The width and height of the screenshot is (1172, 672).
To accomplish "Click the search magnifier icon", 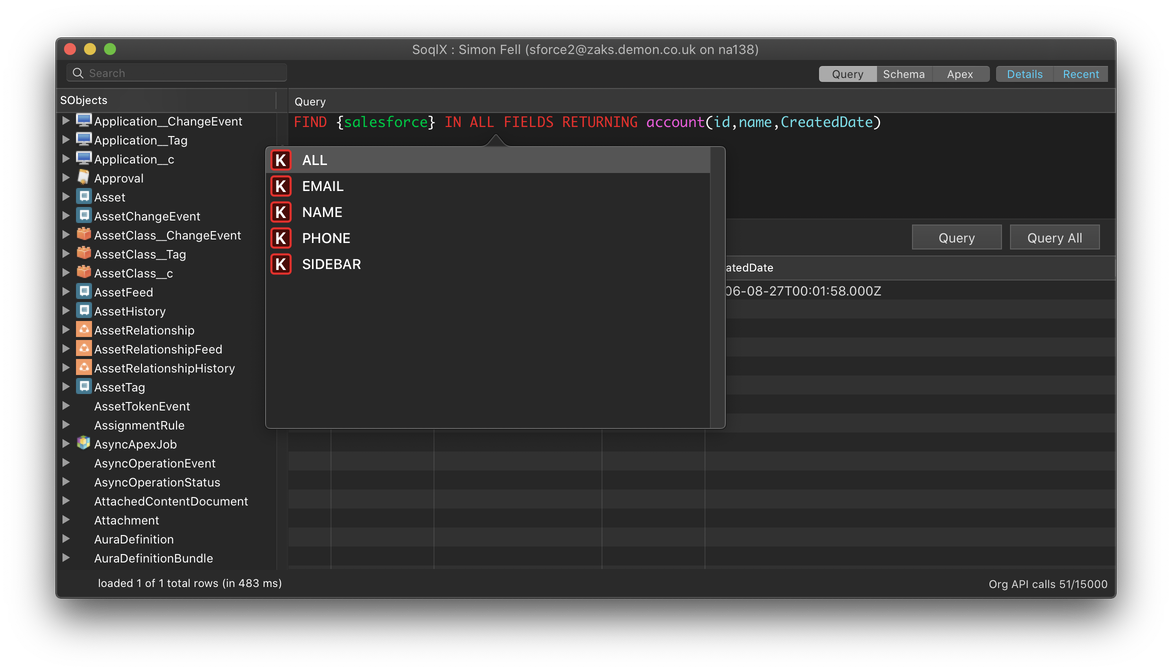I will pos(78,73).
